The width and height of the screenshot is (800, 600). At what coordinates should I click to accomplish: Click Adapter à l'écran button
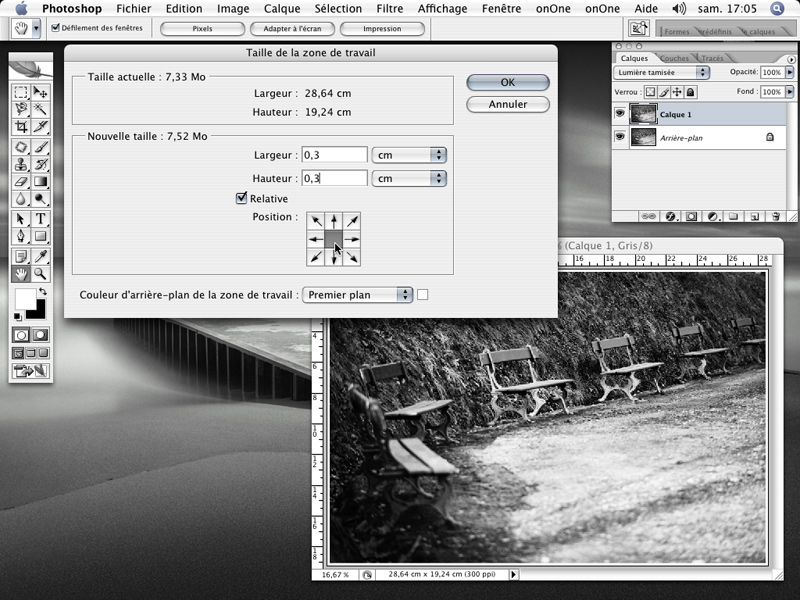tap(292, 29)
